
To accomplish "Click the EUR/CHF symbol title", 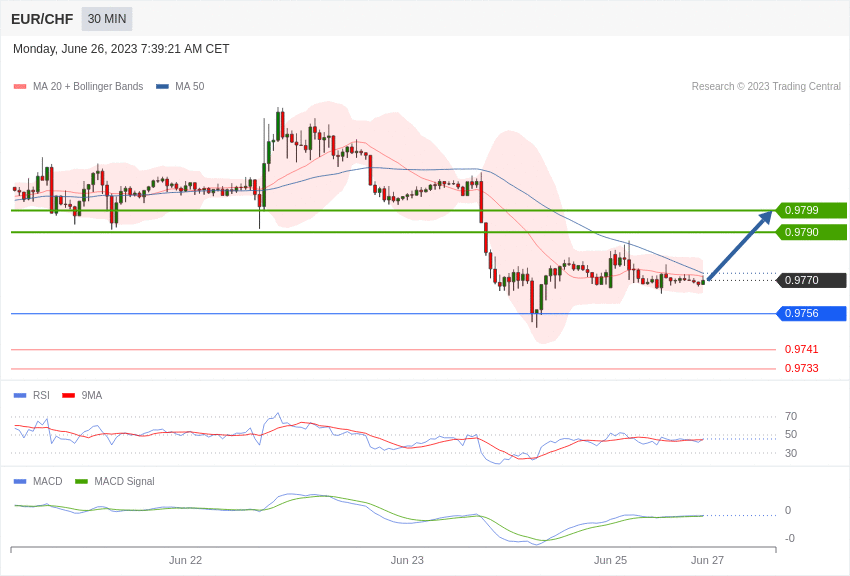I will [42, 19].
